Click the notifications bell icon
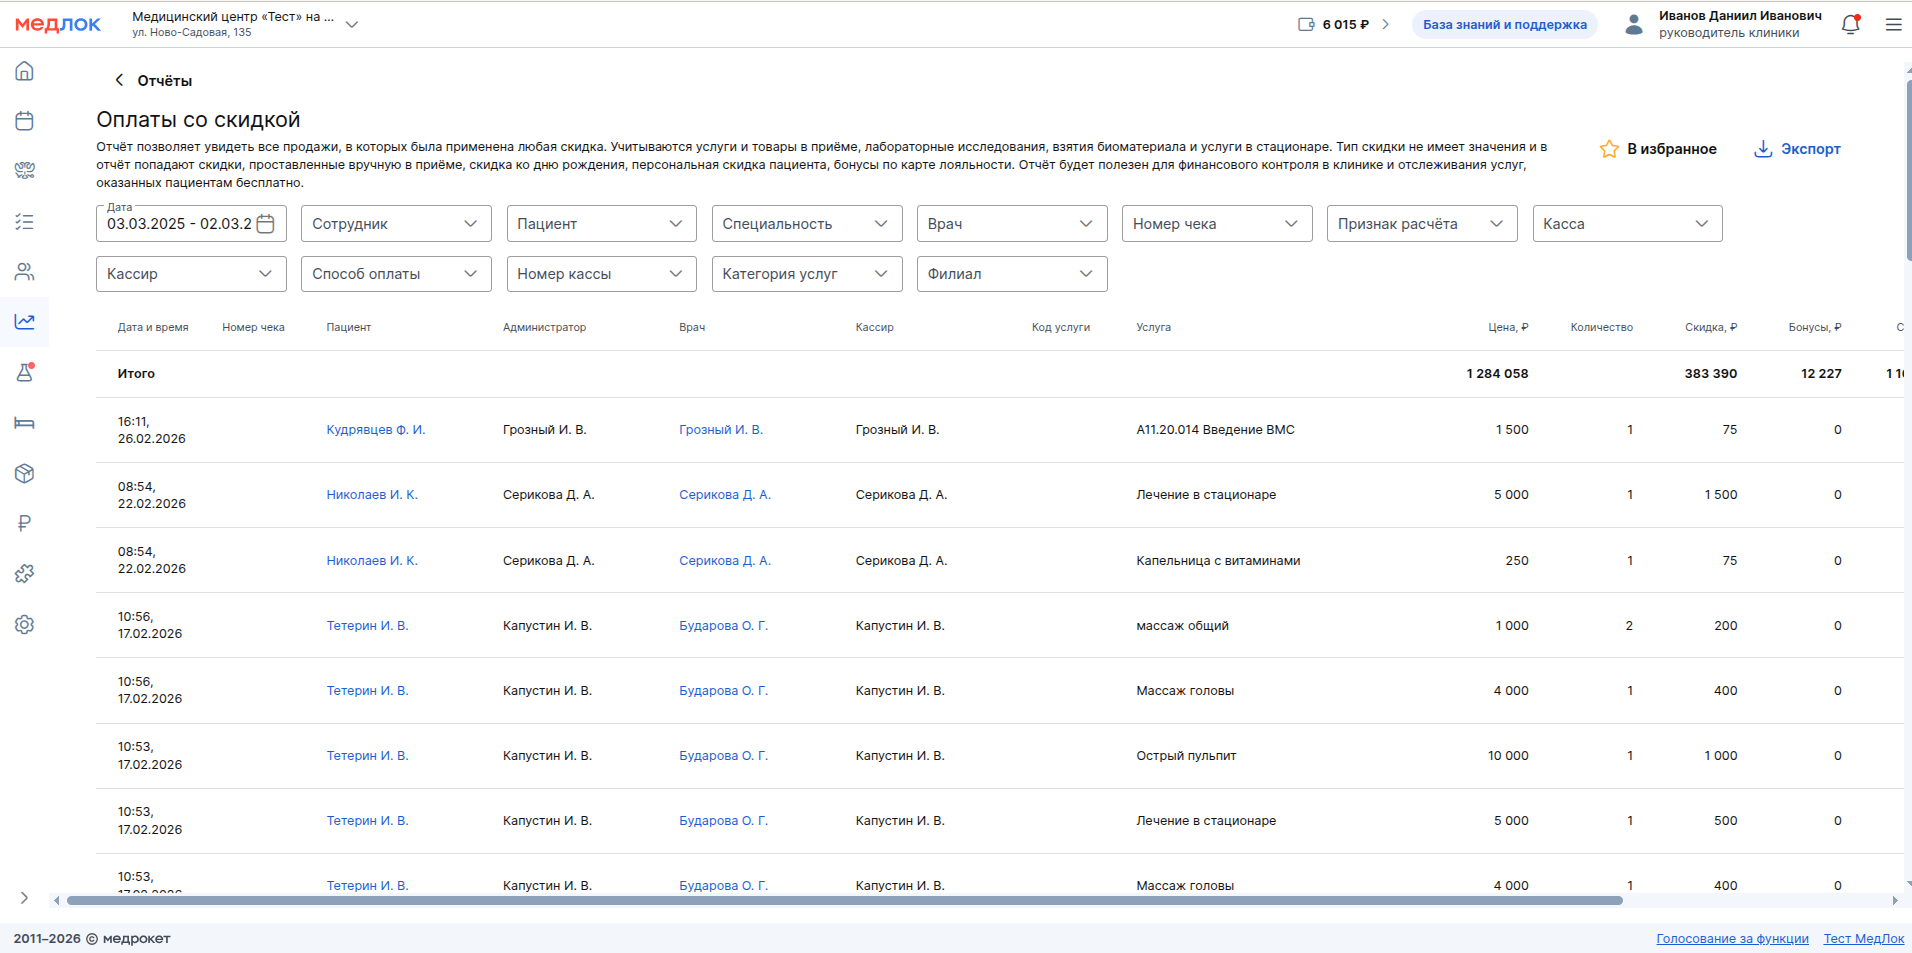The height and width of the screenshot is (953, 1912). 1850,25
